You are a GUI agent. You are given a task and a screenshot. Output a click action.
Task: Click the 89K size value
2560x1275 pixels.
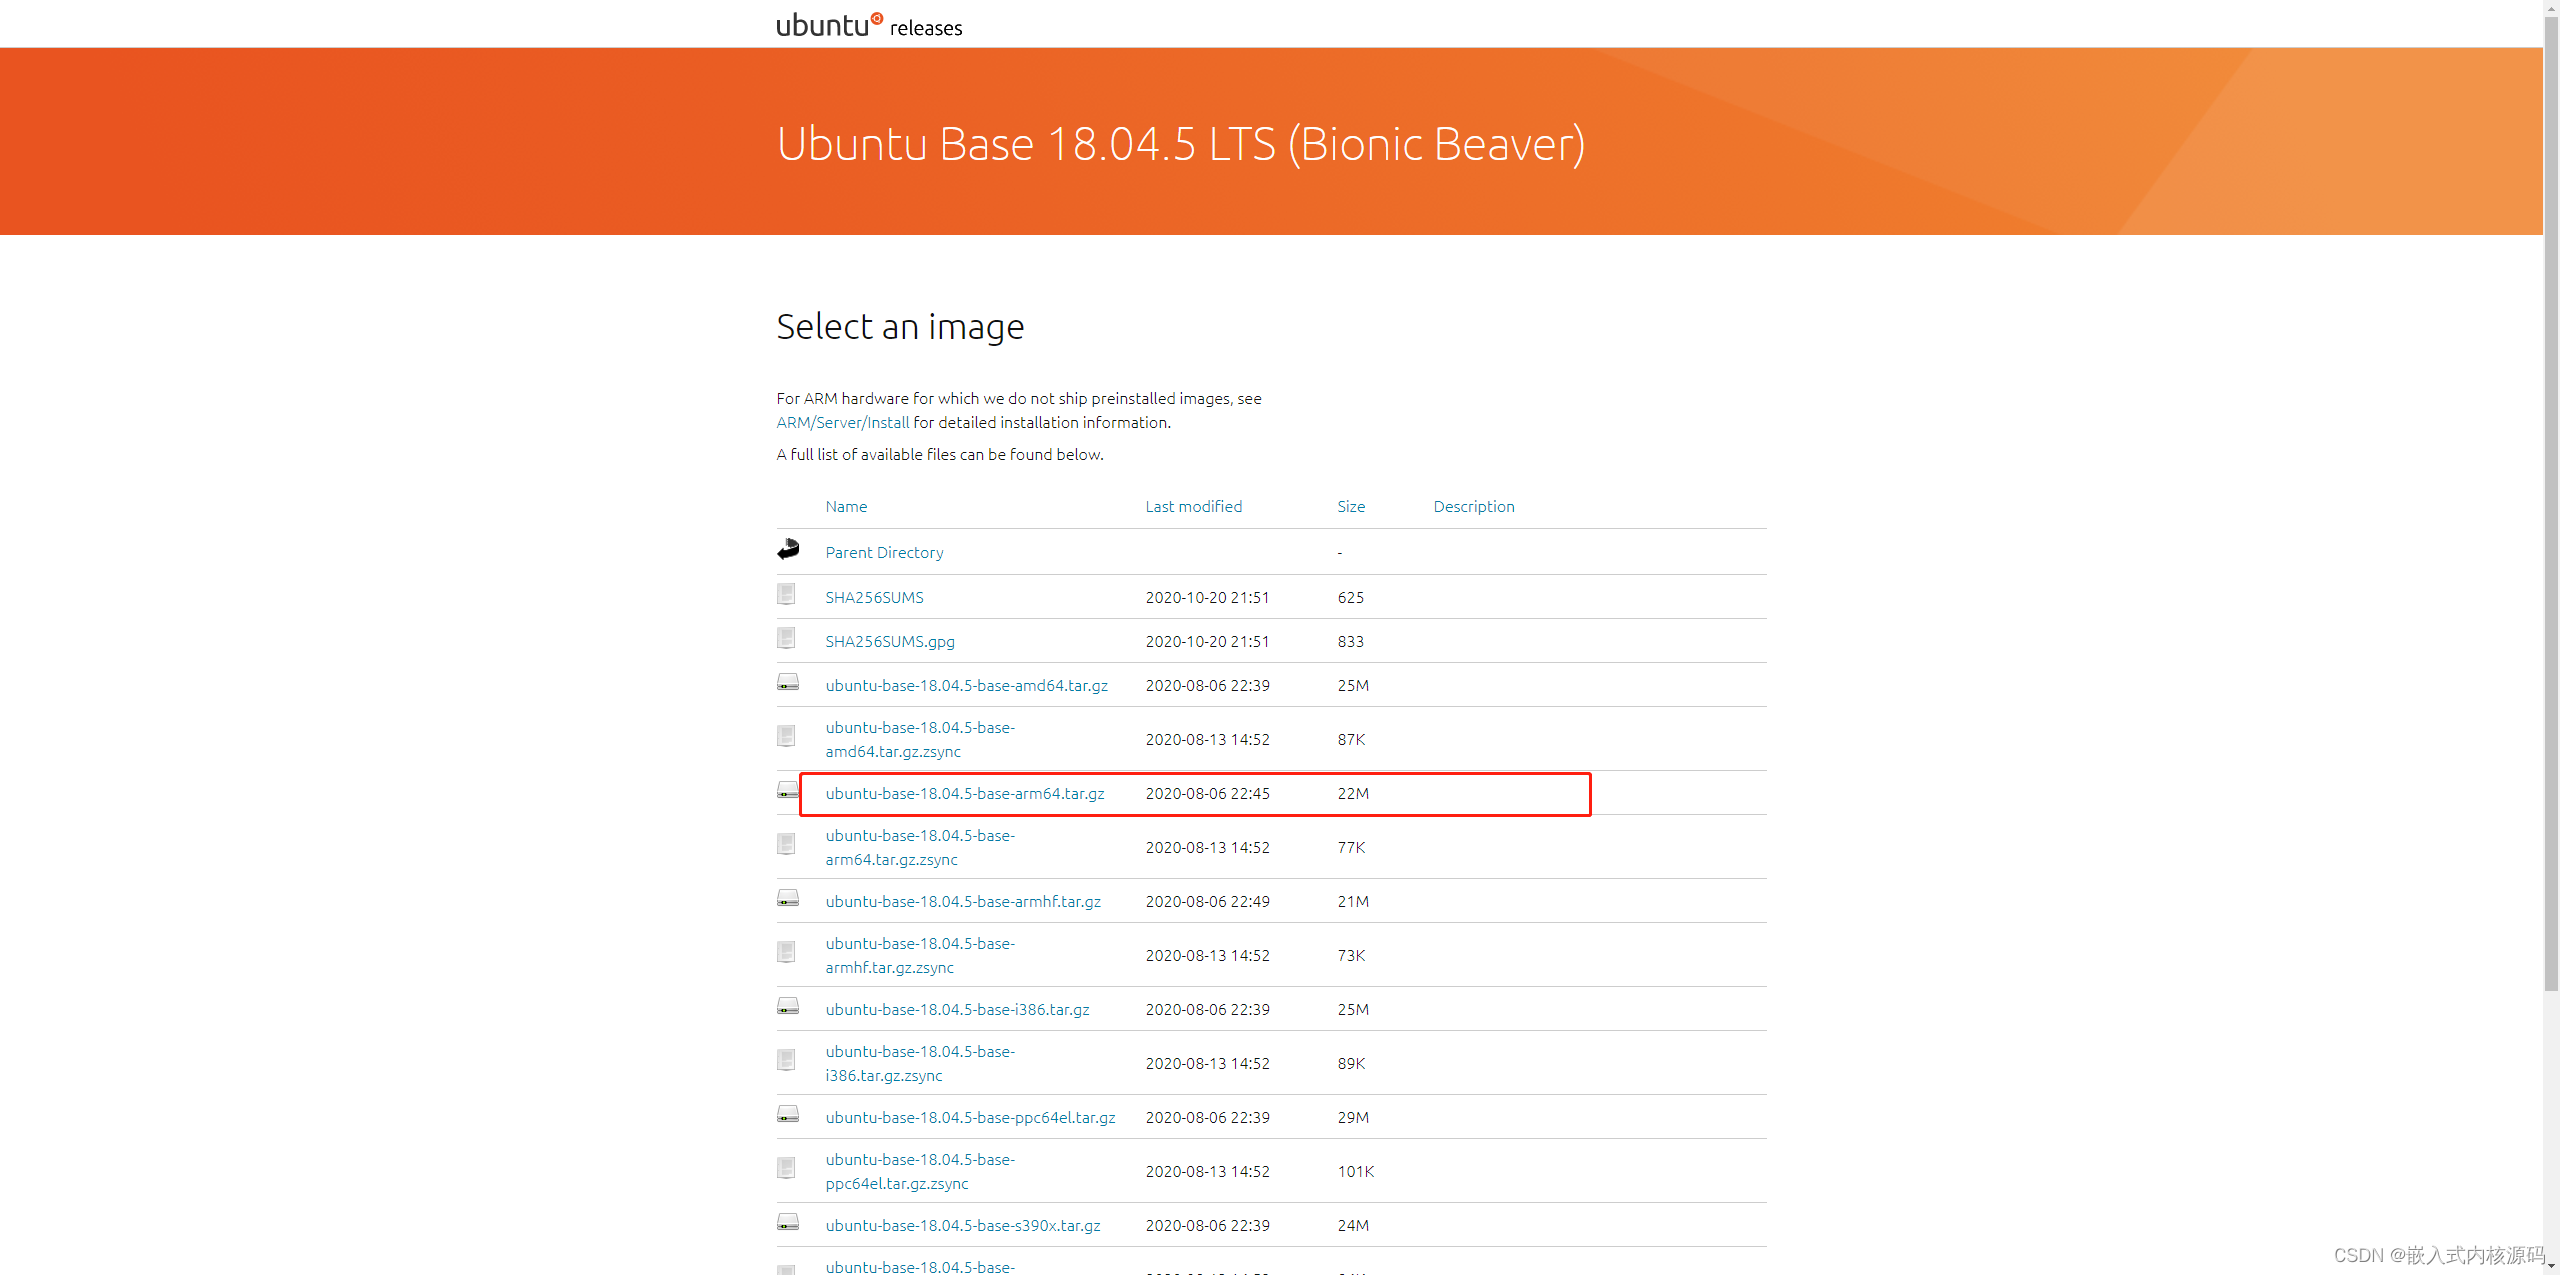coord(1351,1063)
